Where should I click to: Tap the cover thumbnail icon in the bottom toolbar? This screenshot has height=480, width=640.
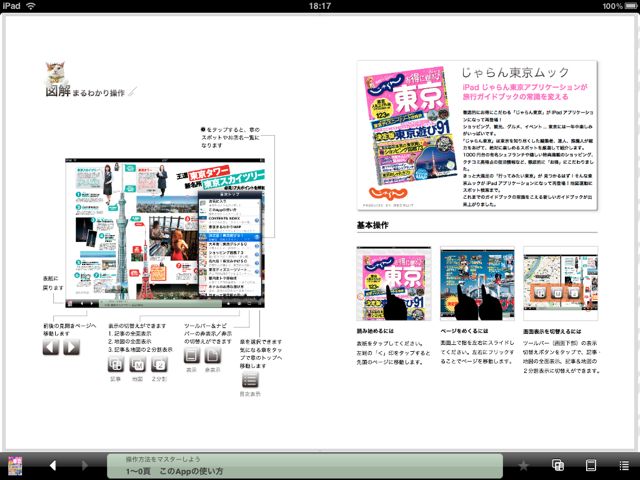(15, 465)
